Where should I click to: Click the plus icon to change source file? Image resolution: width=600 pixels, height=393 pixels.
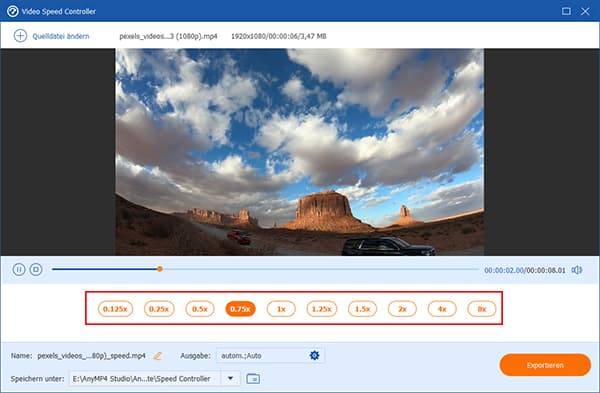click(20, 36)
